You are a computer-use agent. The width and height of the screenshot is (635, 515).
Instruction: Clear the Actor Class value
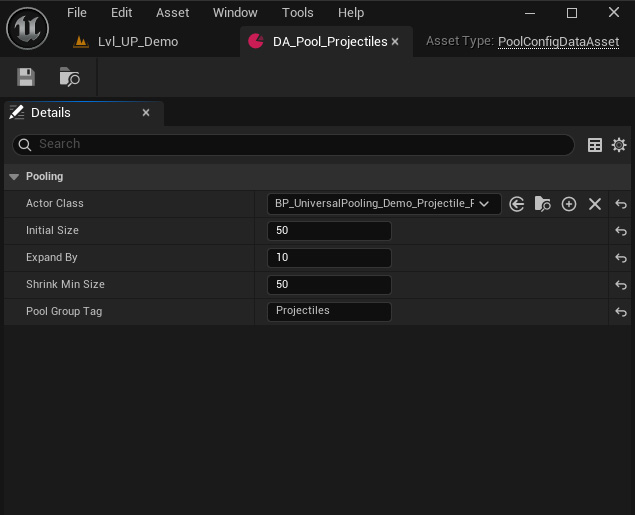pos(595,204)
